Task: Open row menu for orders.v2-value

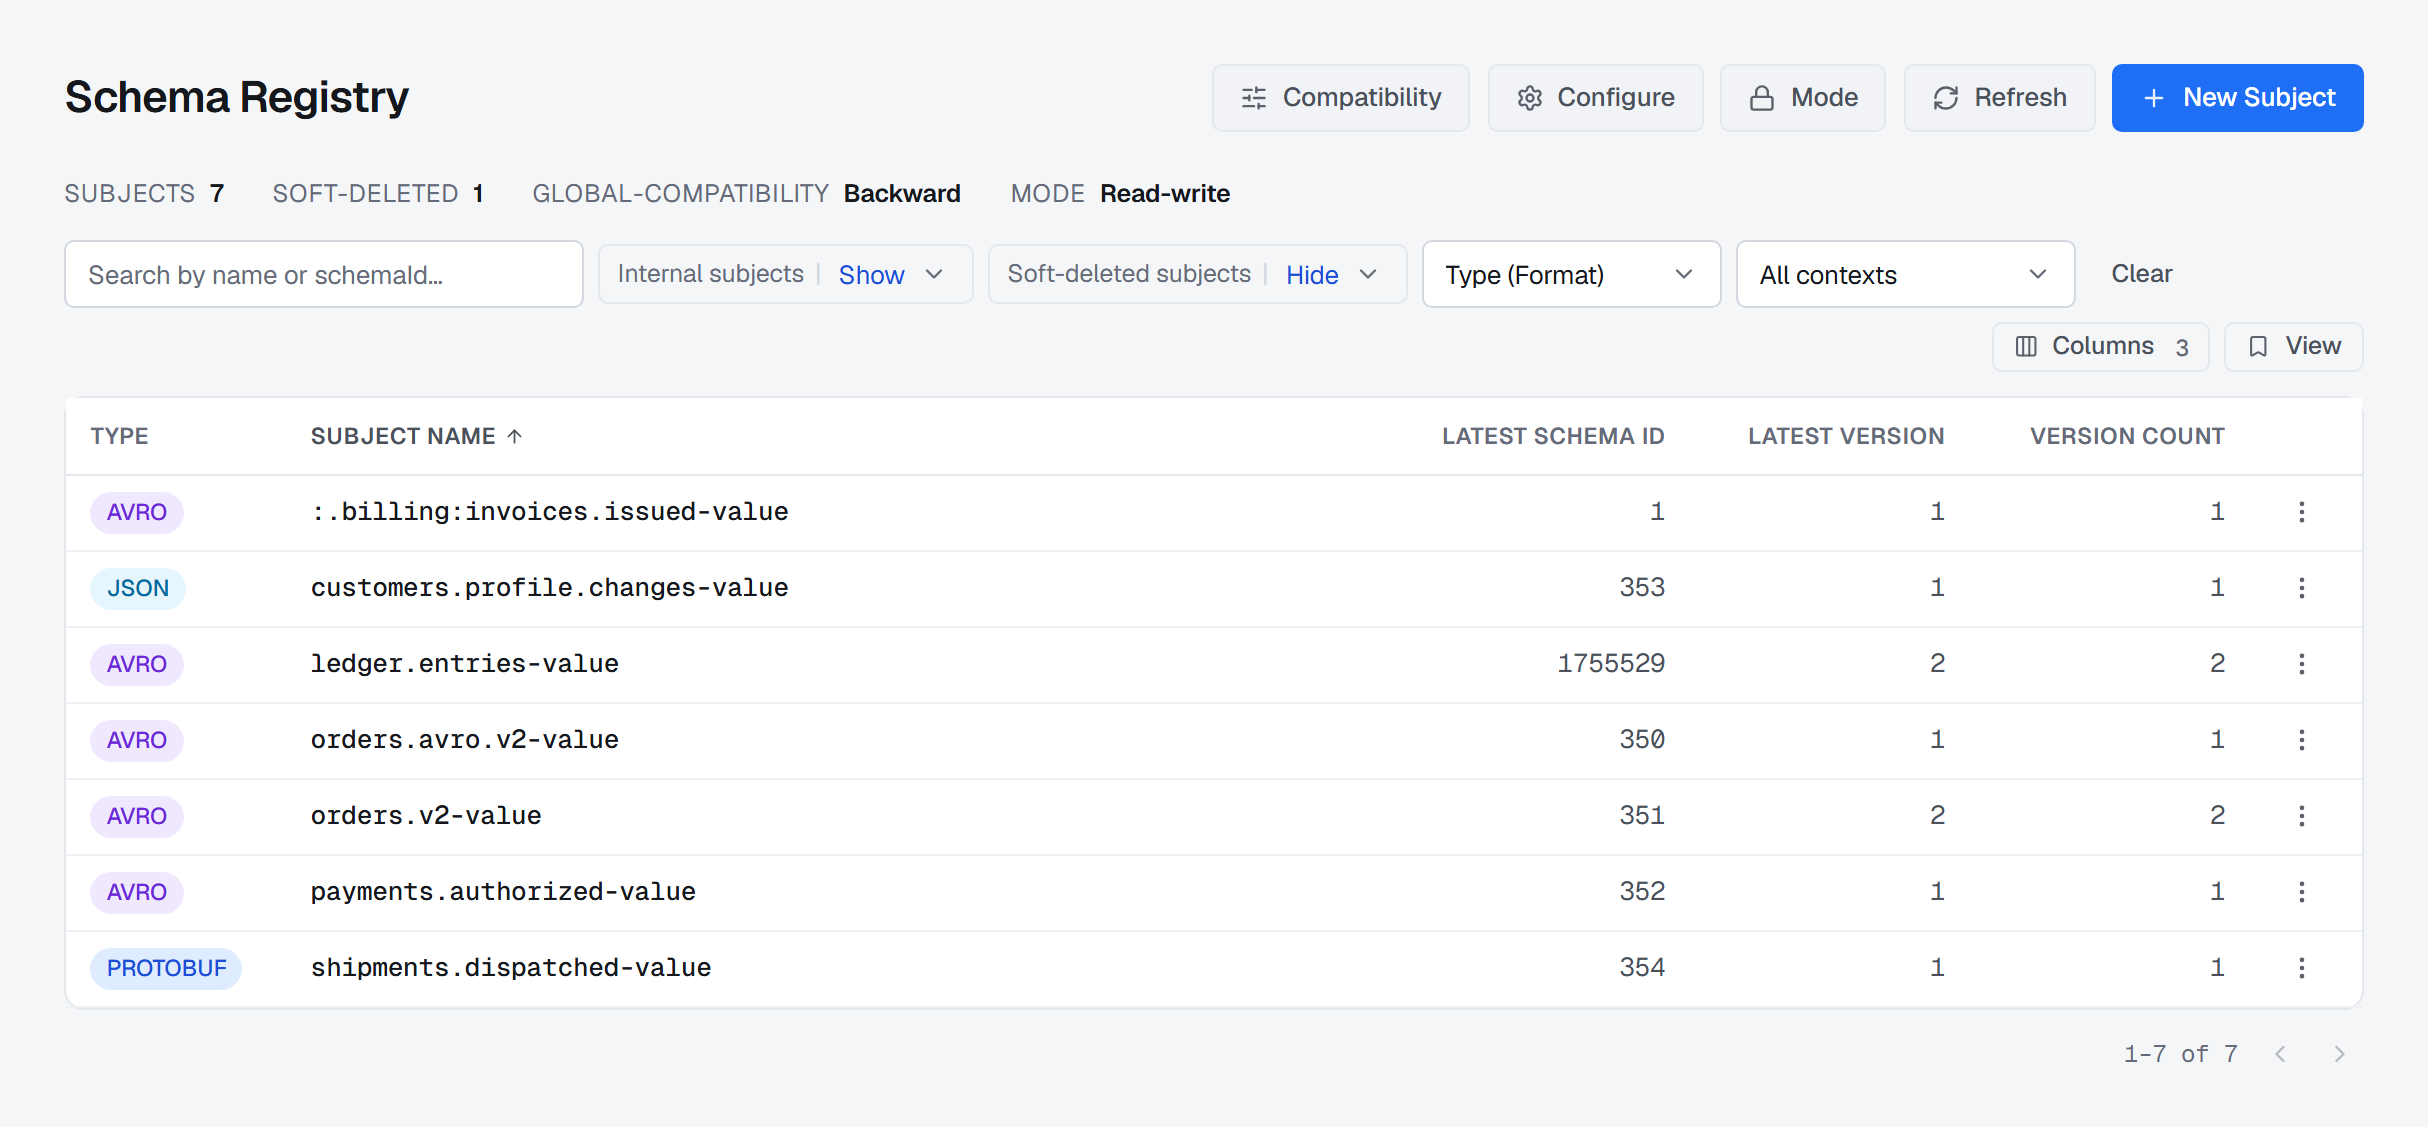Action: [x=2302, y=816]
